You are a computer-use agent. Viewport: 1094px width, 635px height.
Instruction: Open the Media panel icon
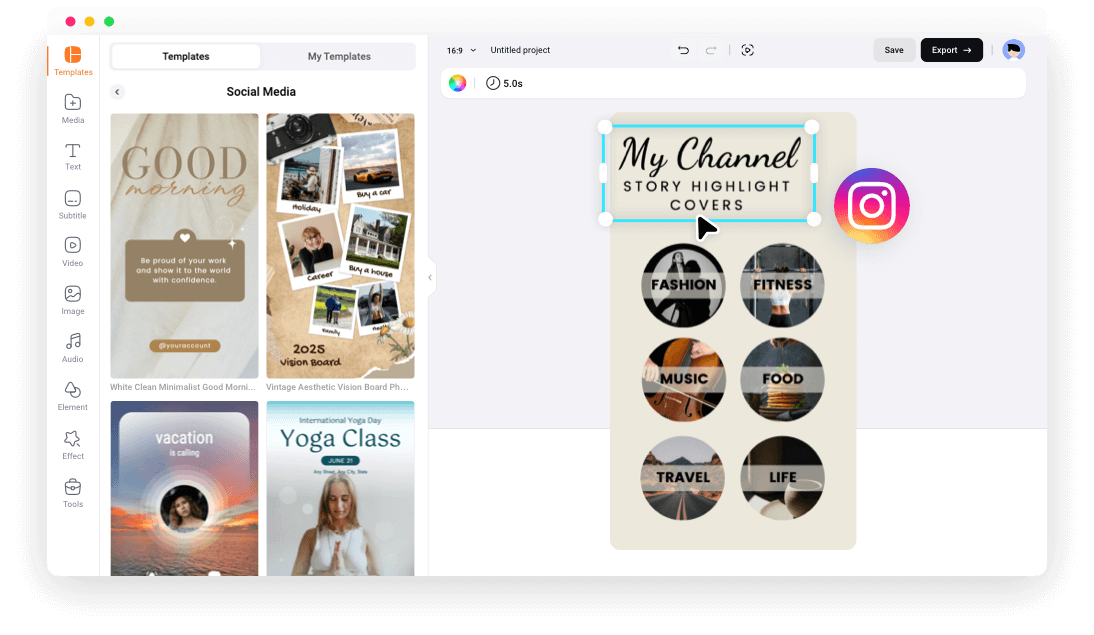pyautogui.click(x=73, y=102)
